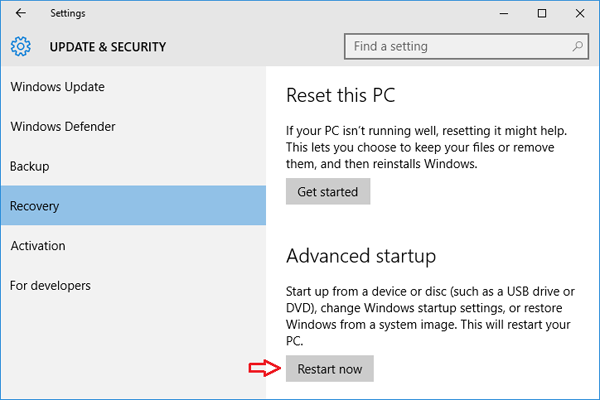
Task: Open the Windows Update section
Action: click(x=57, y=87)
